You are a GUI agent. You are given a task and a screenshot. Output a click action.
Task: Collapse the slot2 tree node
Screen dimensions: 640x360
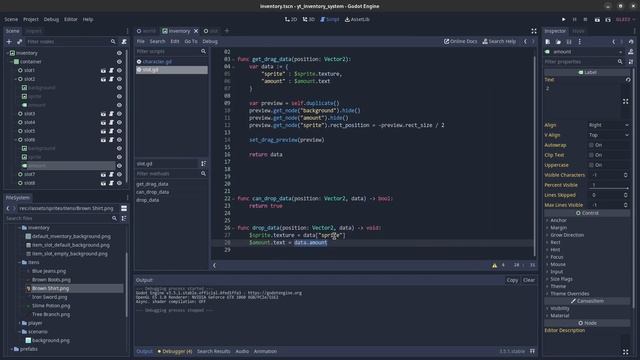(x=16, y=79)
